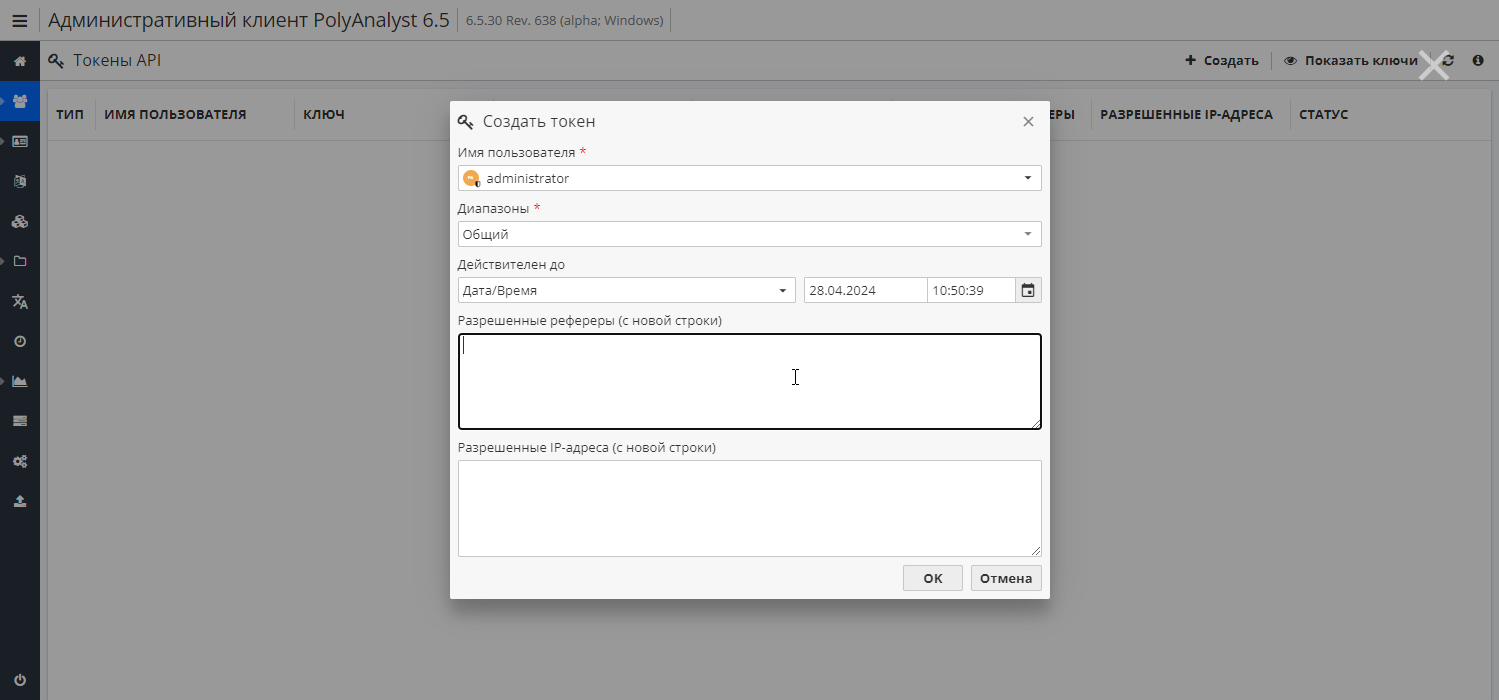
Task: Go to the Home sidebar icon
Action: click(19, 61)
